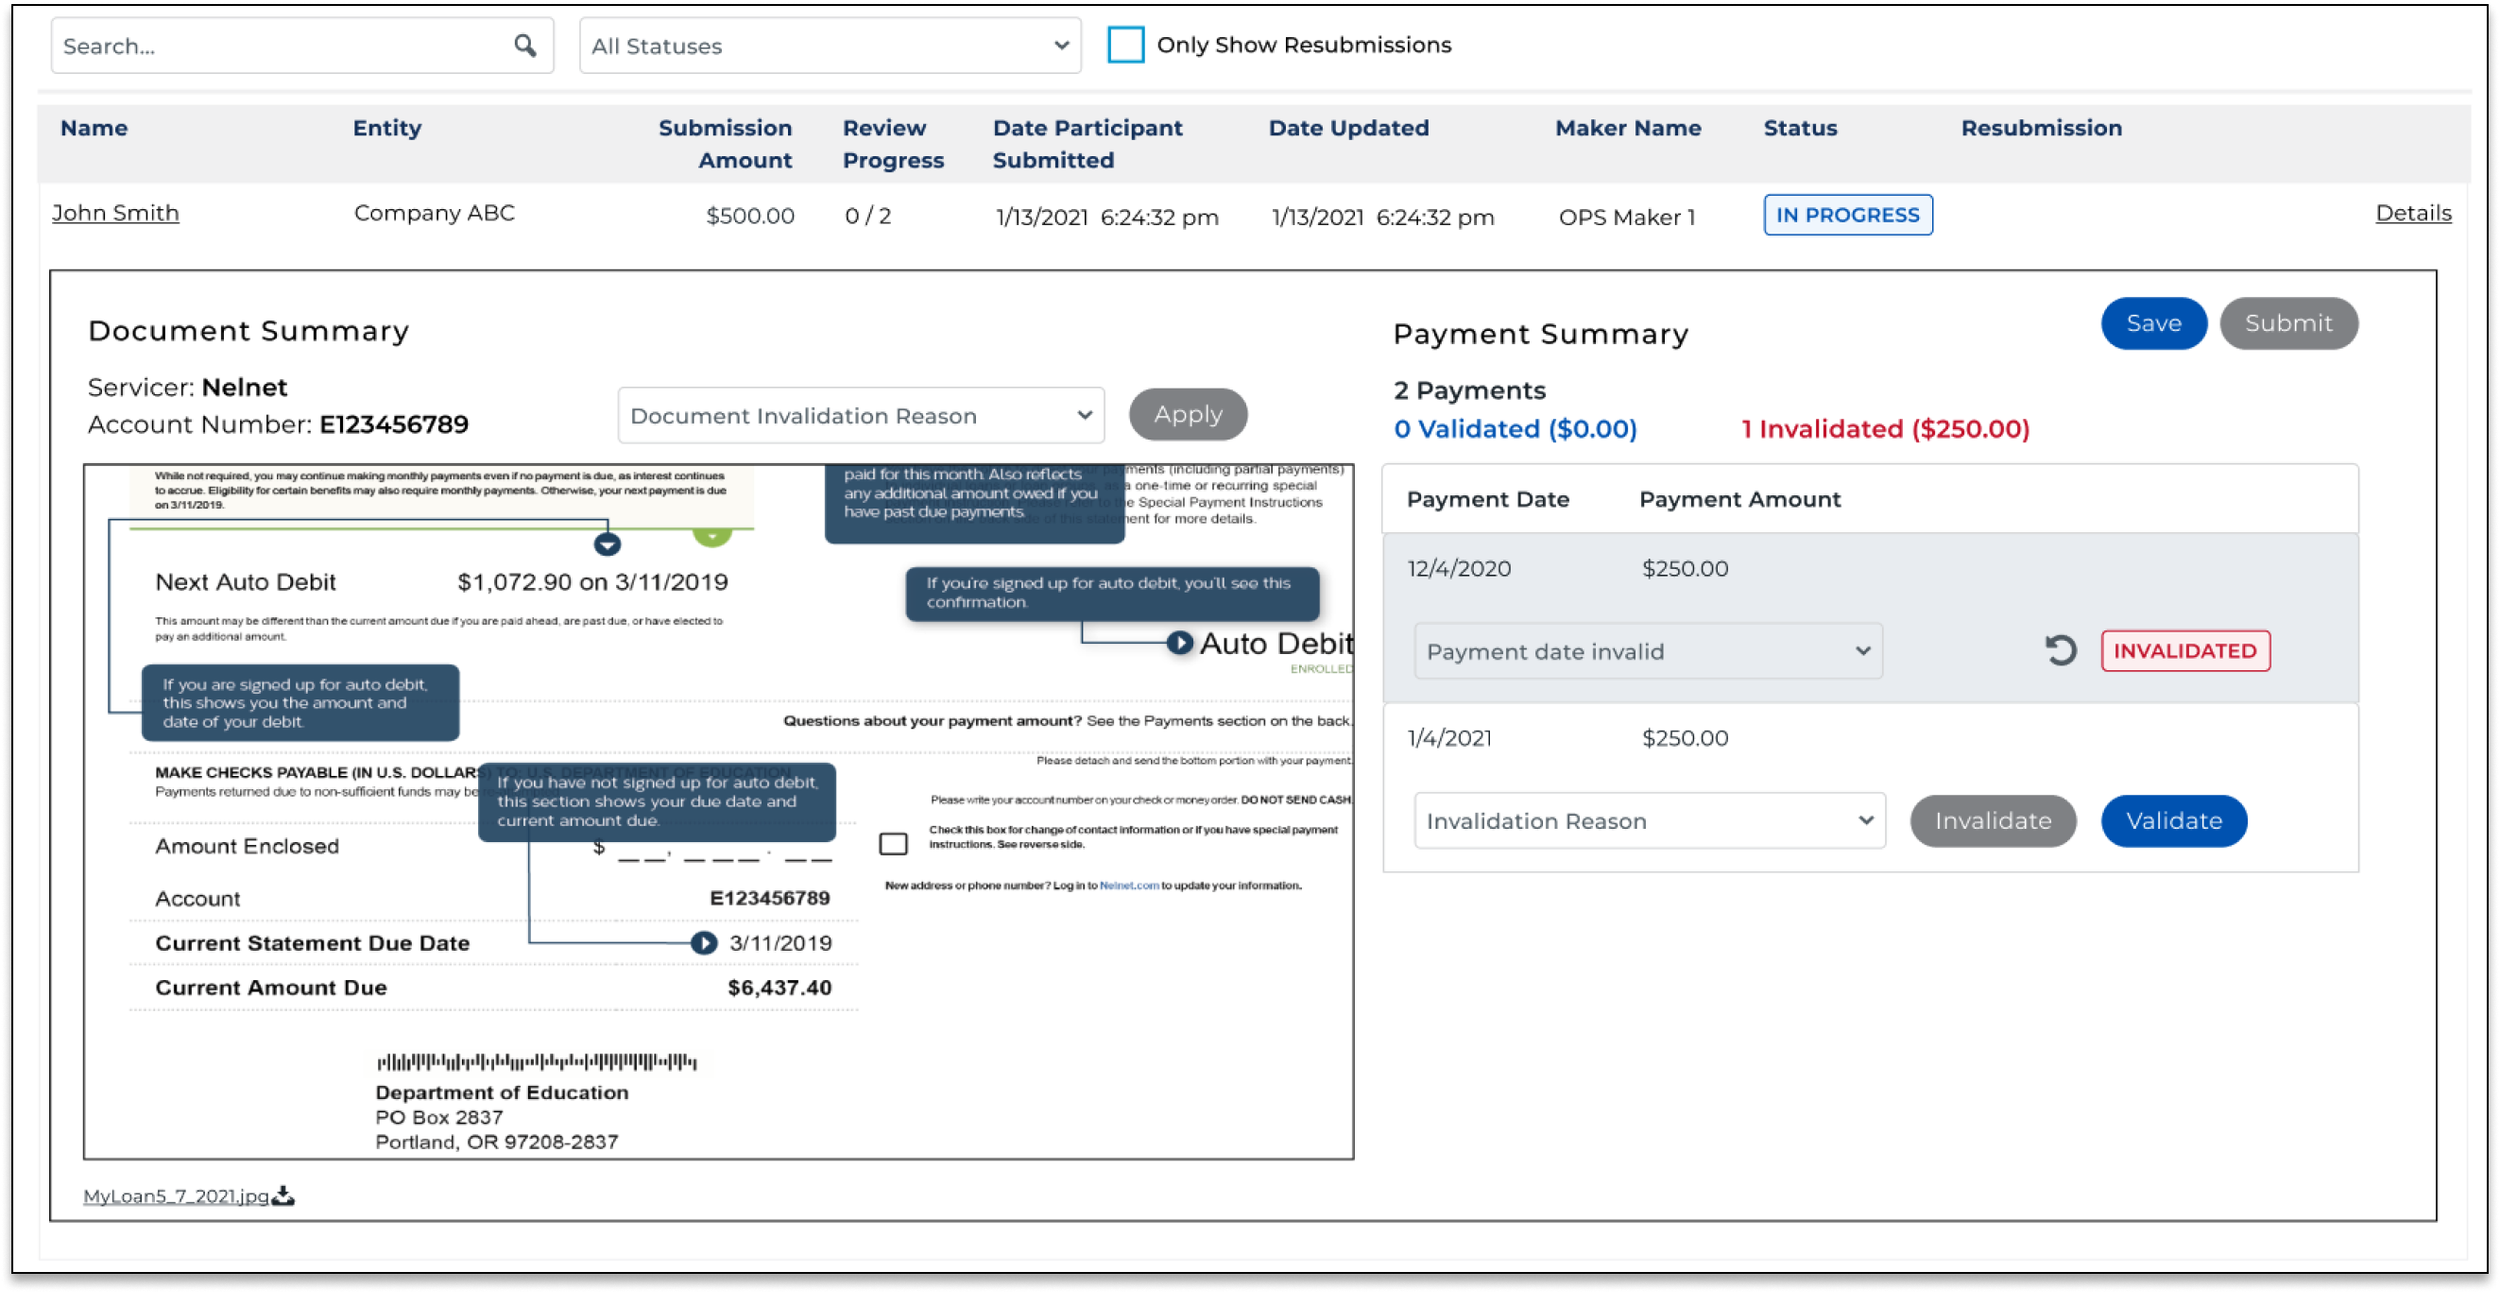Click the IN PROGRESS status badge
This screenshot has height=1293, width=2500.
click(x=1847, y=215)
